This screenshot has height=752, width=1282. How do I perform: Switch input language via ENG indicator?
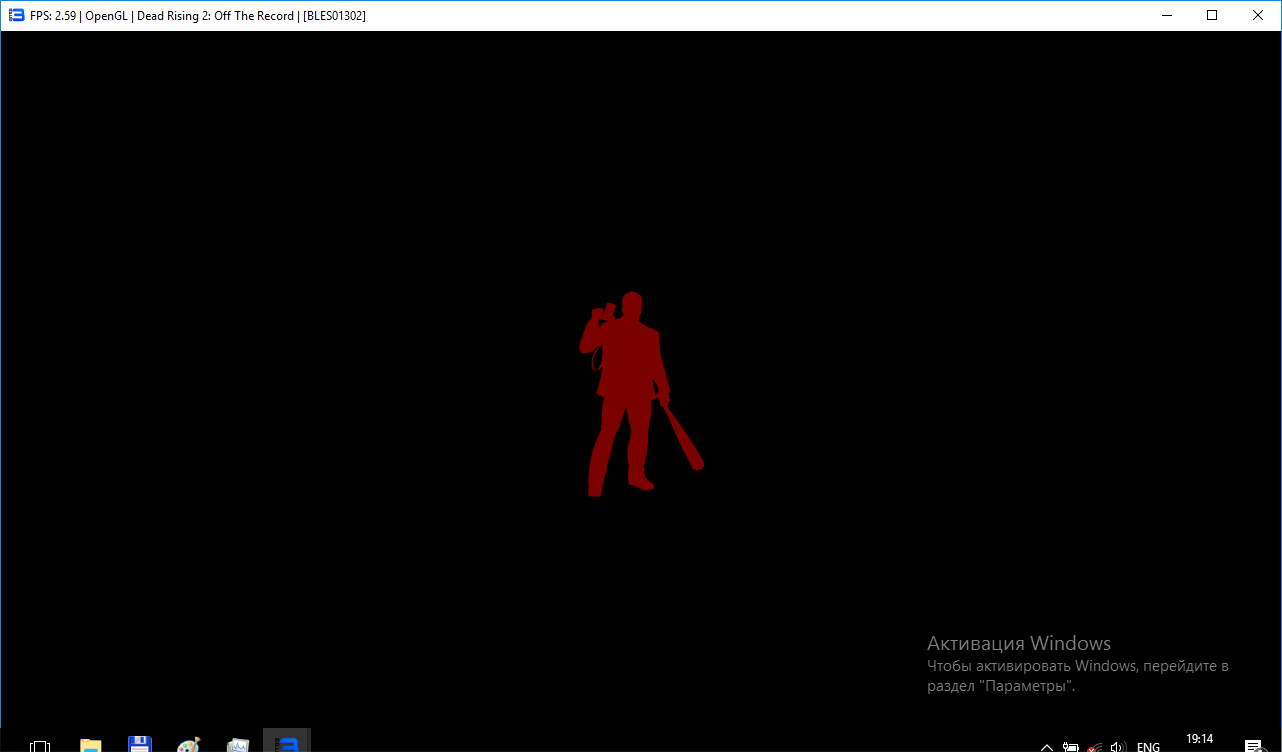coord(1149,747)
